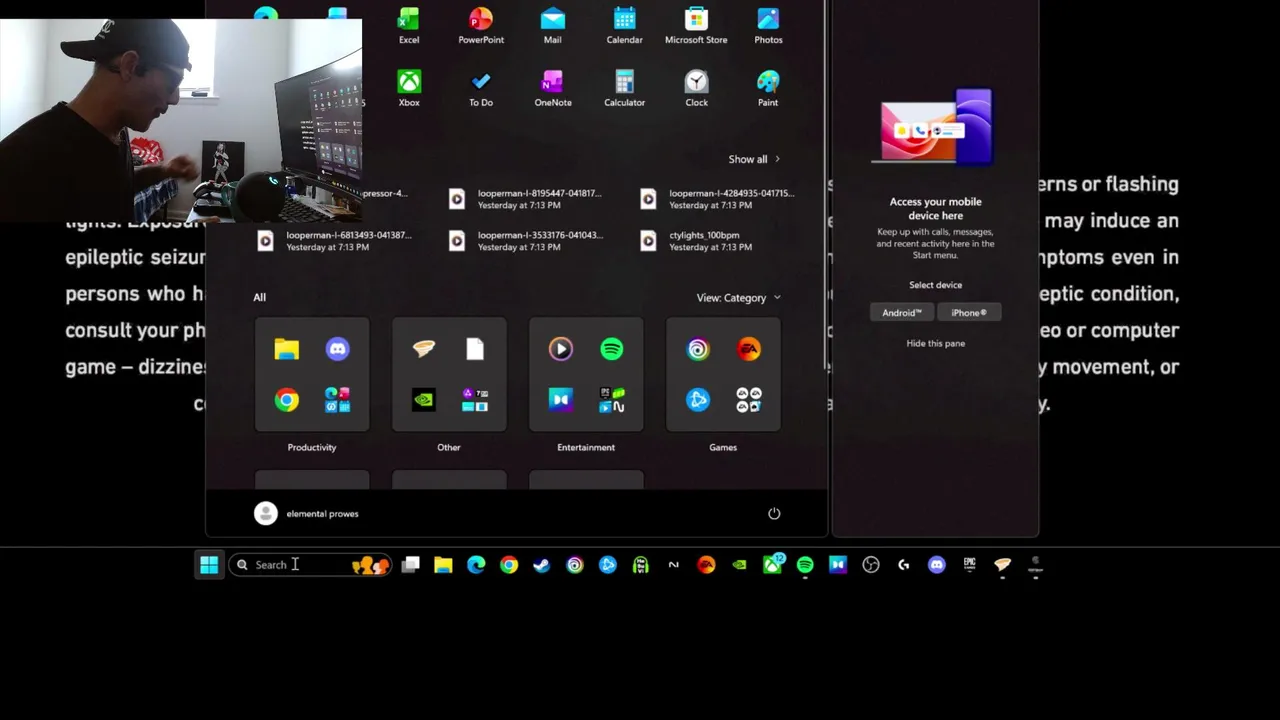The image size is (1280, 720).
Task: Open Spotify on taskbar
Action: (805, 565)
